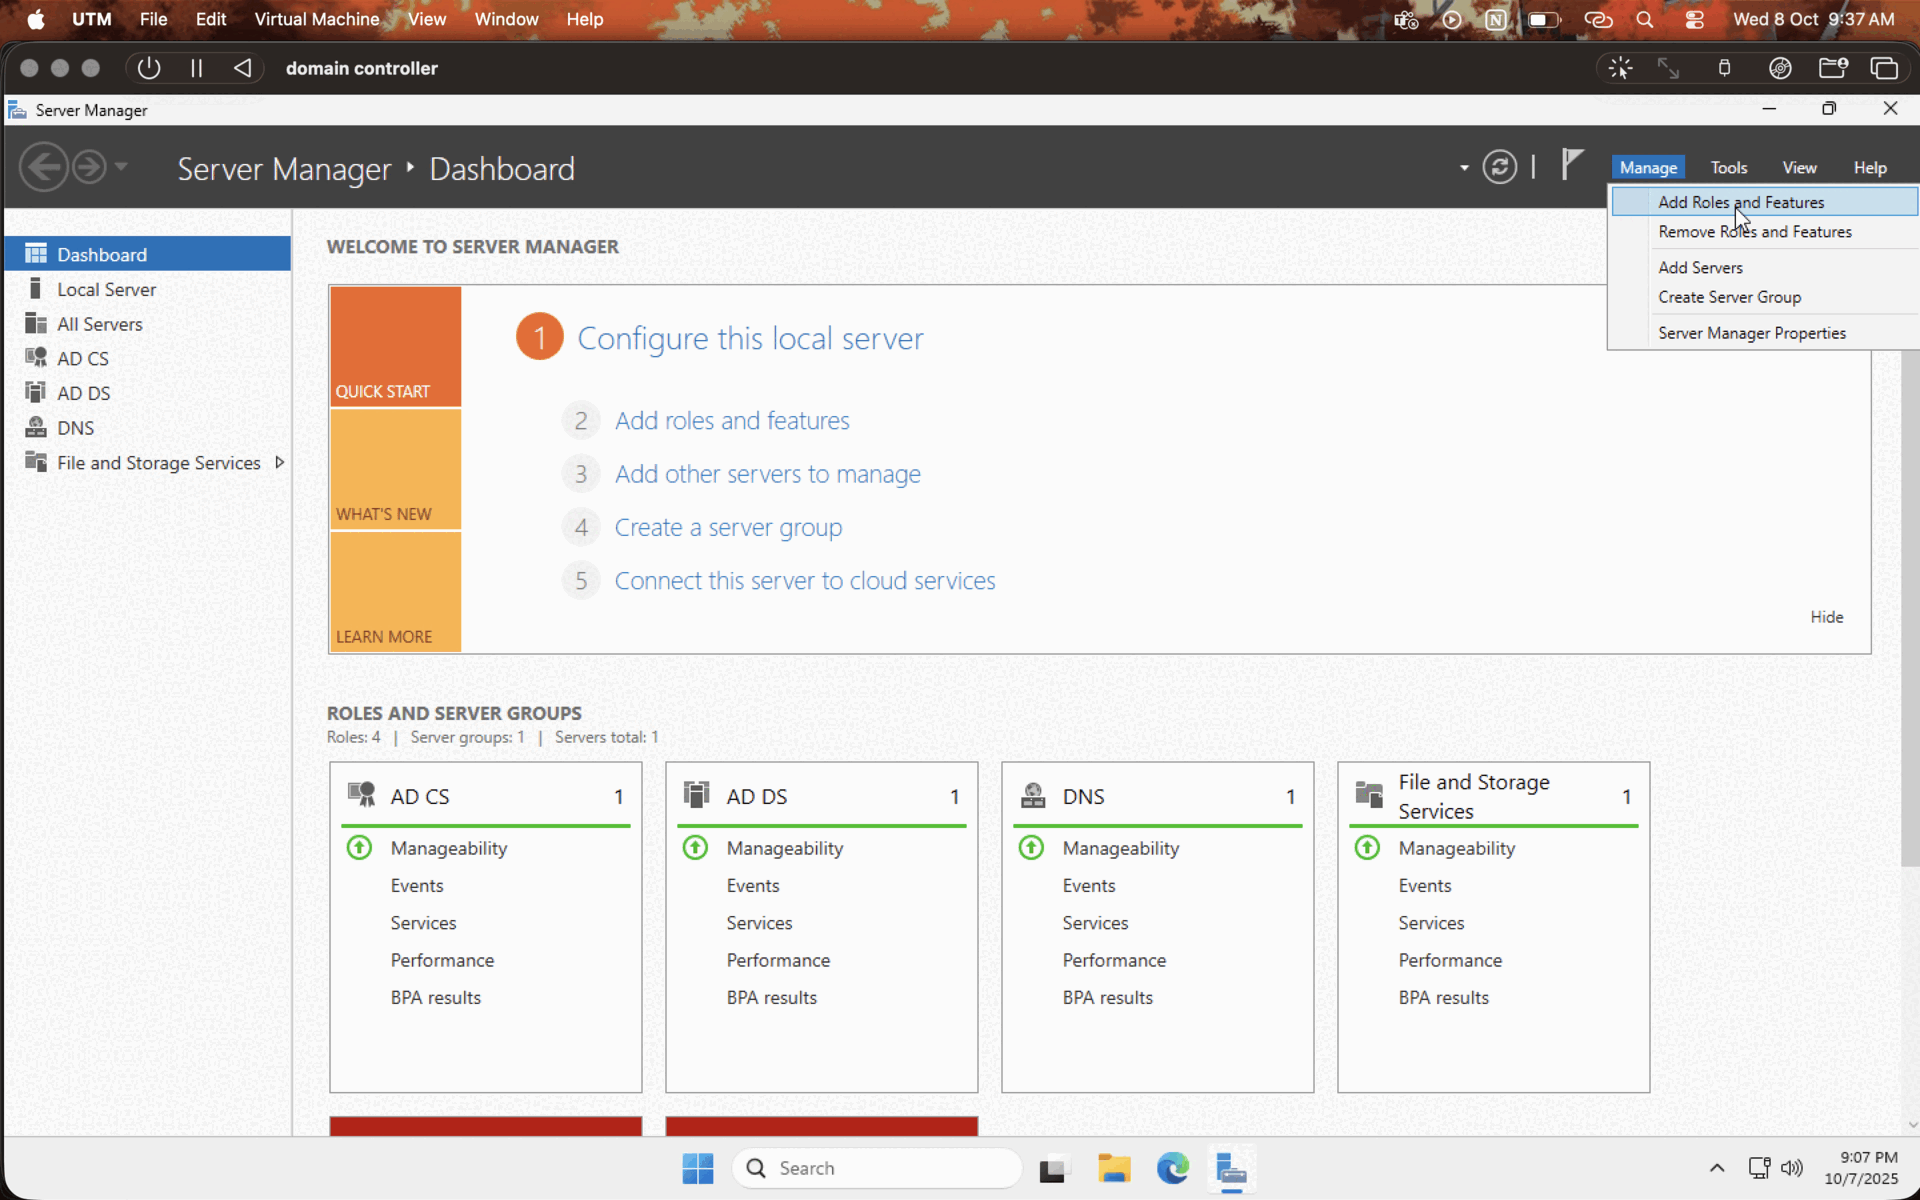Open Microsoft Edge from taskbar
This screenshot has width=1920, height=1200.
(x=1172, y=1168)
